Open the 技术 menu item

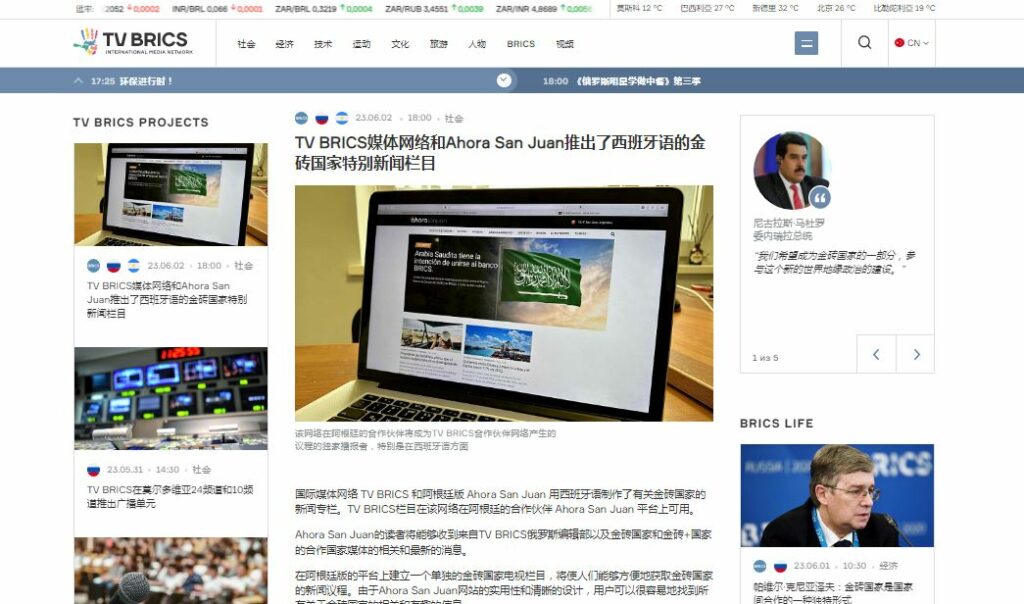tap(323, 44)
